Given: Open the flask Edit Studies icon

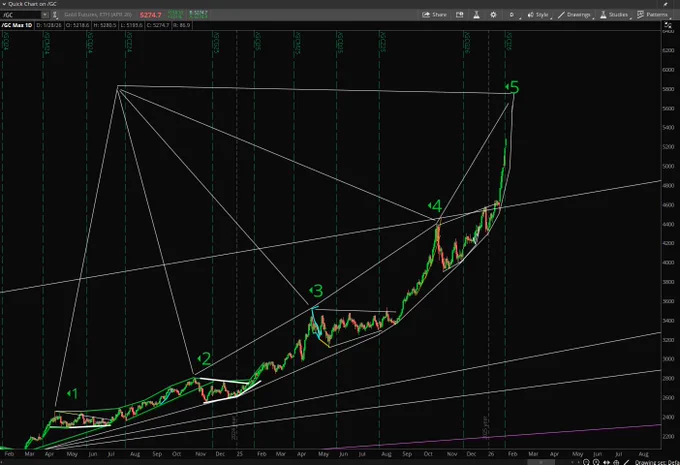Looking at the screenshot, I should pyautogui.click(x=476, y=15).
